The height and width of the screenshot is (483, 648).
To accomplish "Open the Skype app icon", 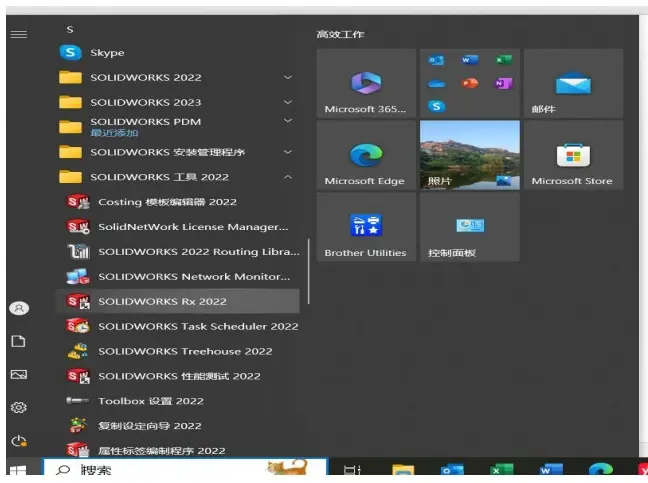I will coord(70,52).
